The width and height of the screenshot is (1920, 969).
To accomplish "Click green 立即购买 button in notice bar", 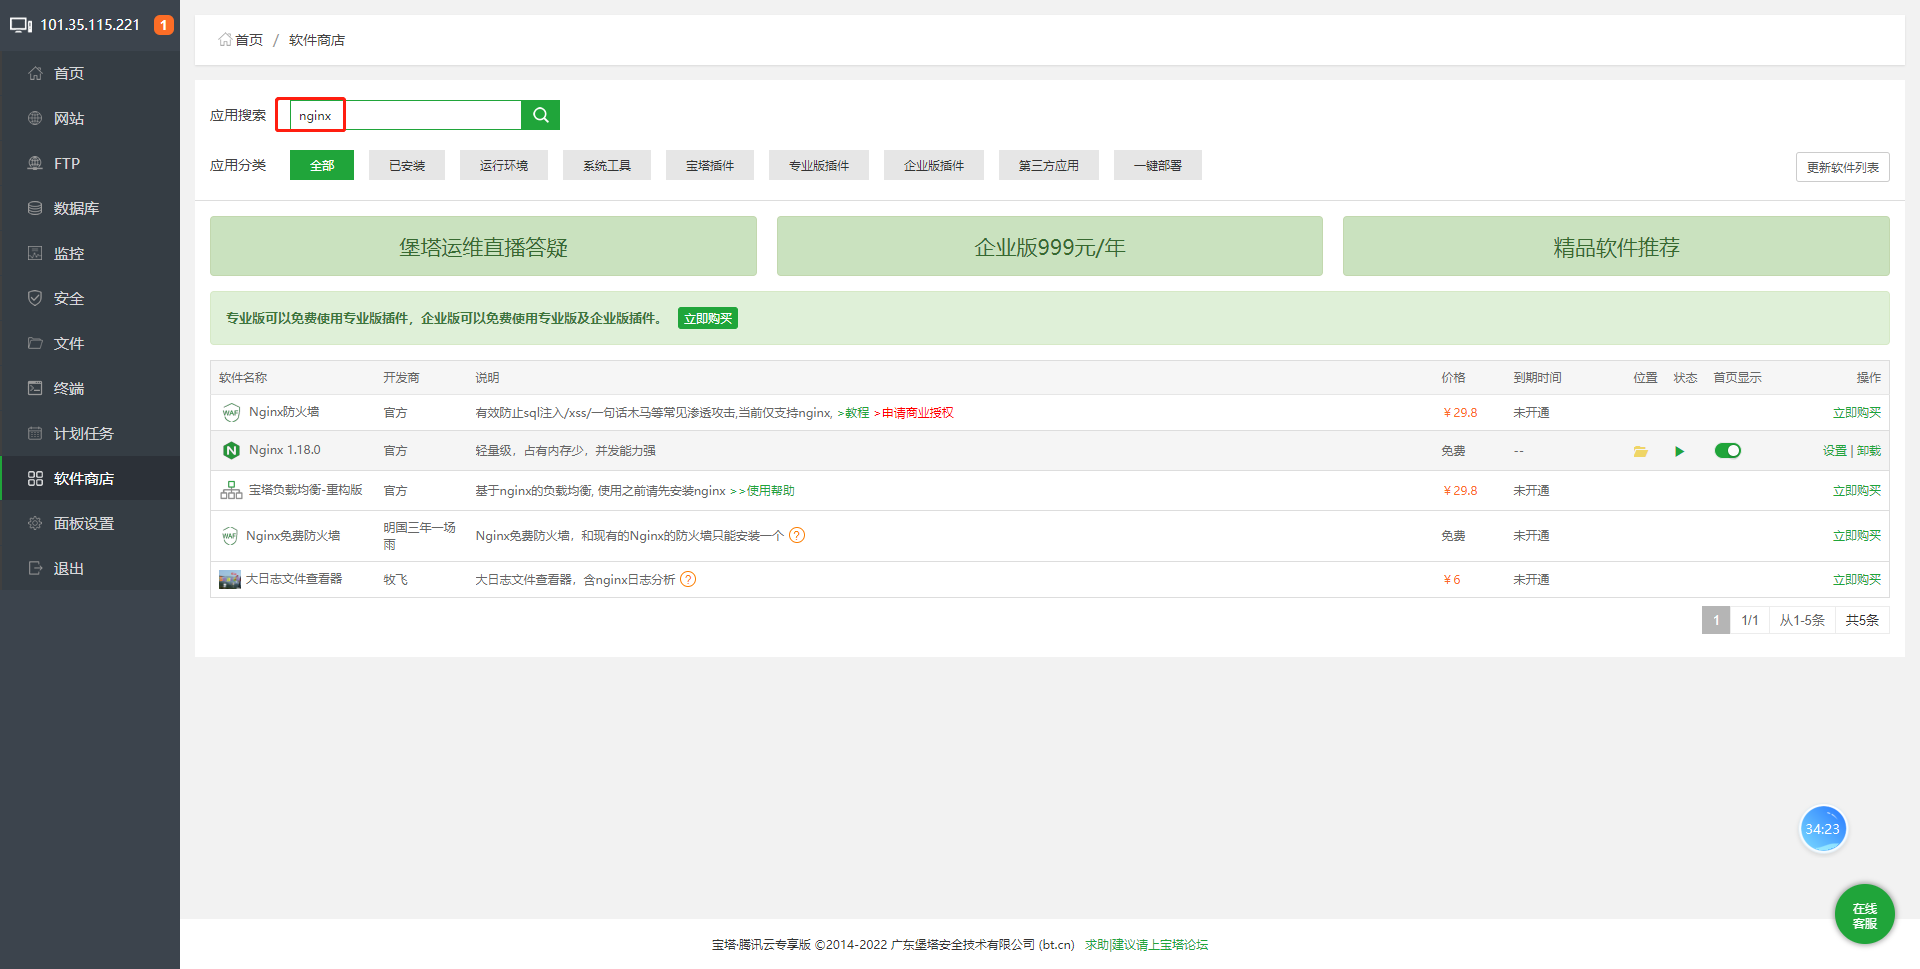I will tap(708, 318).
